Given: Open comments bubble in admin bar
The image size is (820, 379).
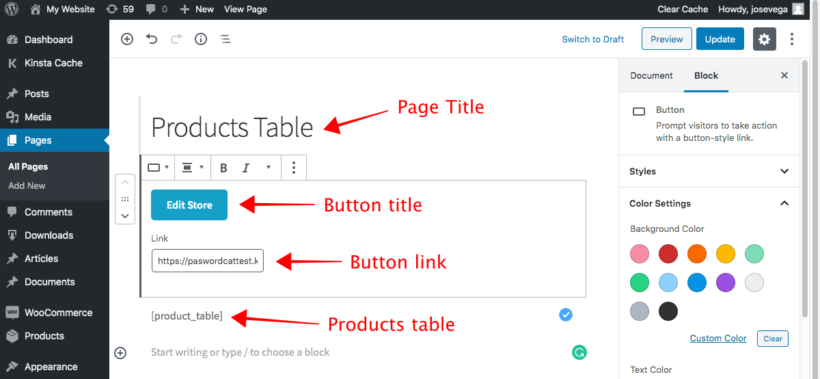Looking at the screenshot, I should point(155,9).
